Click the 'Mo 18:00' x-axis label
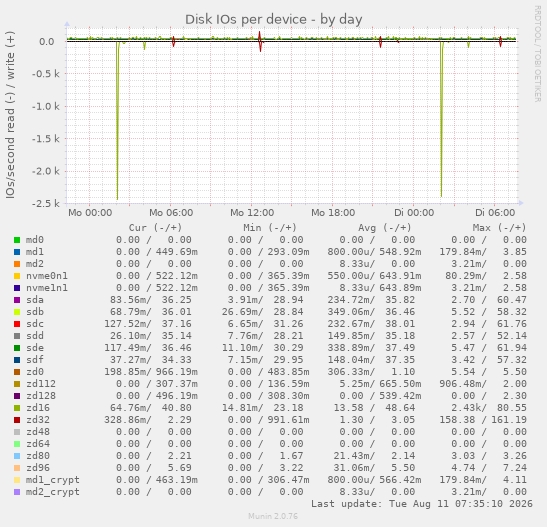The image size is (547, 527). click(x=333, y=213)
